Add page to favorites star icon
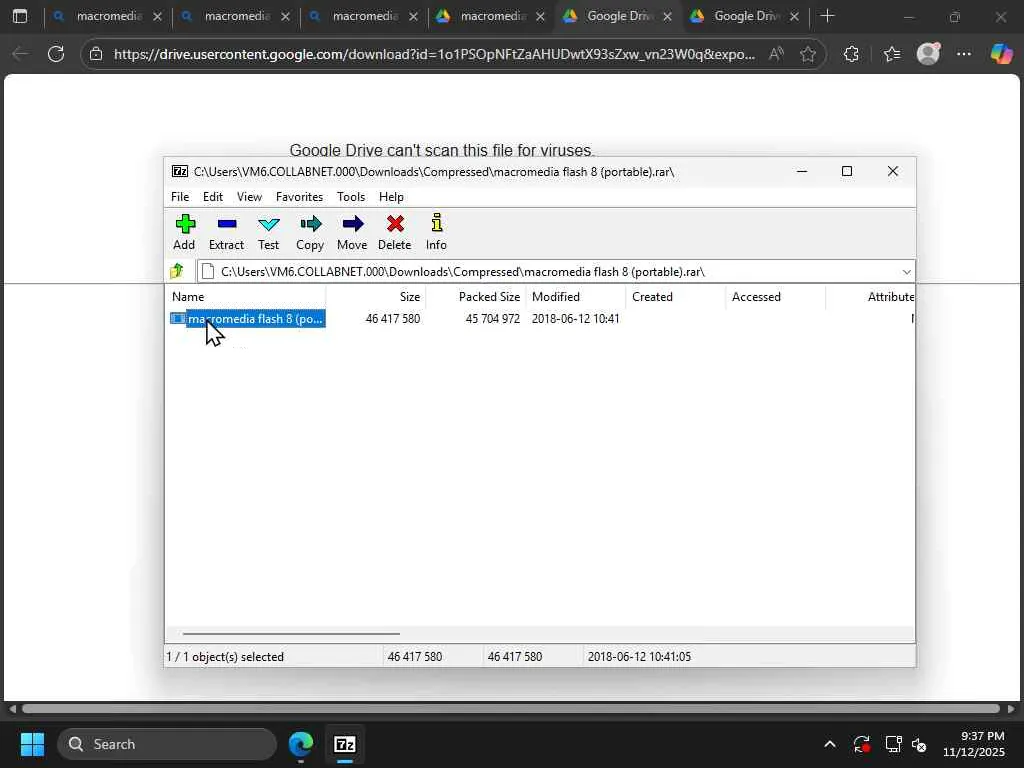Image resolution: width=1024 pixels, height=768 pixels. point(808,54)
